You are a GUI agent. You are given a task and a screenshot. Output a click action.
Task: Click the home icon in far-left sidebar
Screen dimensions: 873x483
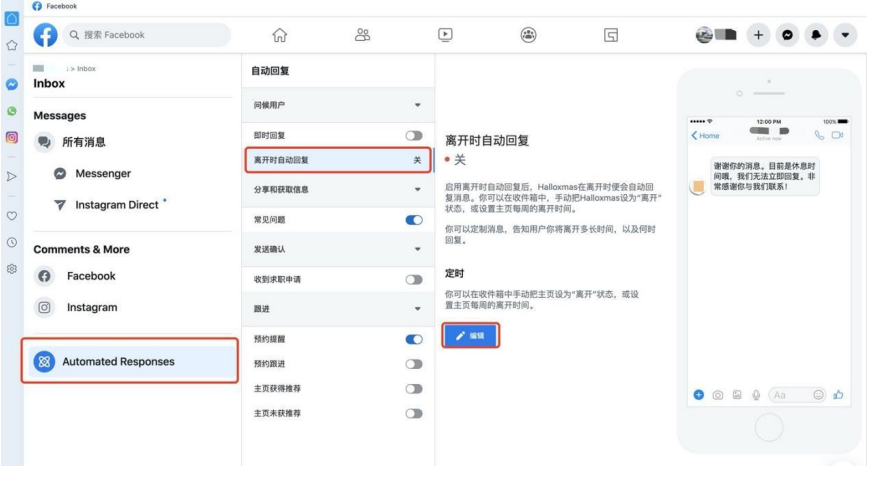click(x=12, y=19)
